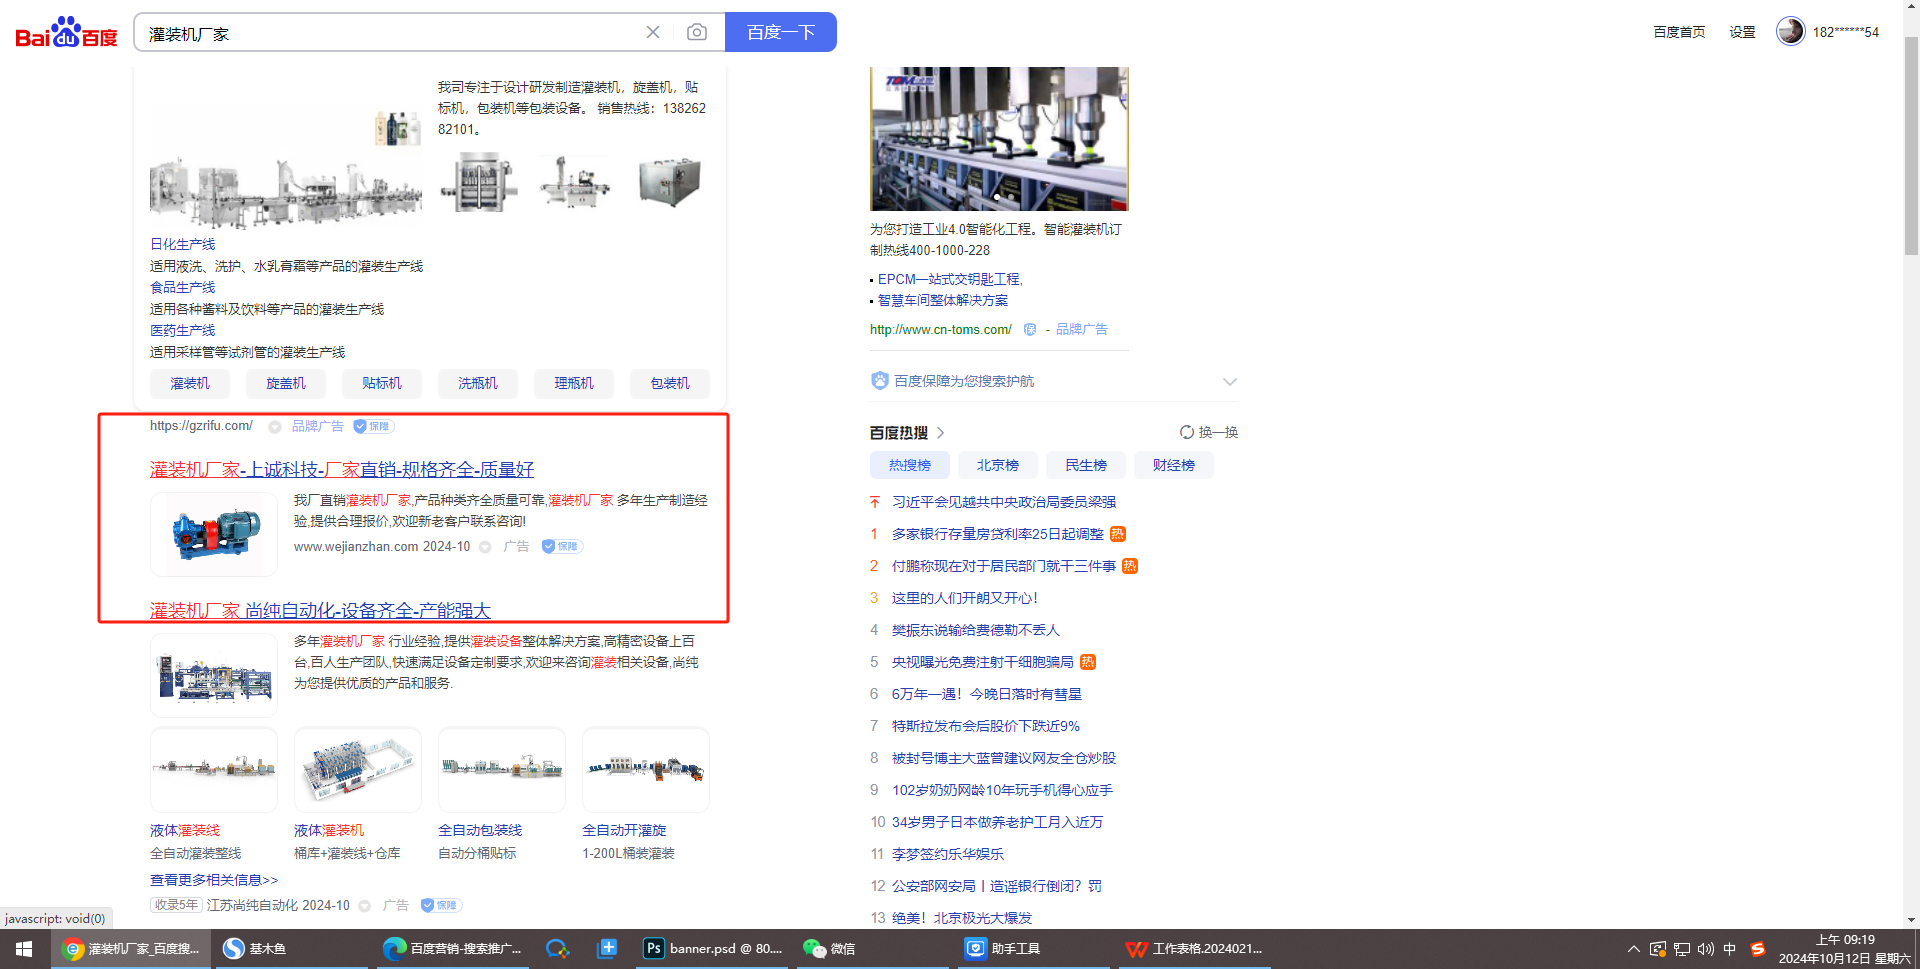Open 设置 in the top right

click(1743, 32)
